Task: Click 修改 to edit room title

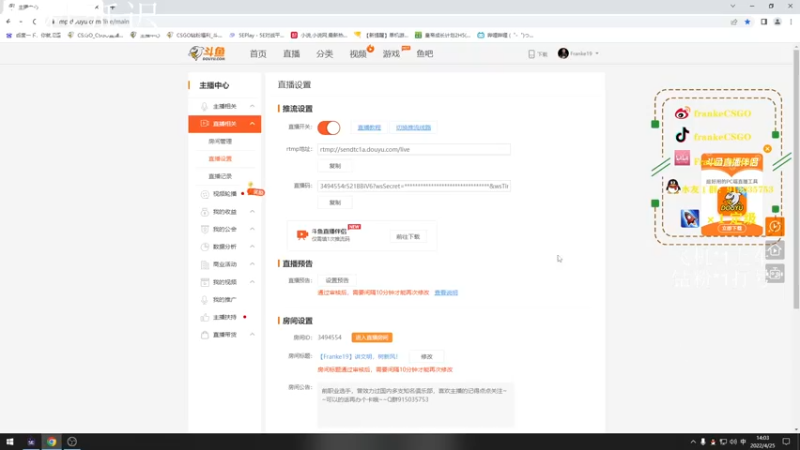Action: point(427,357)
